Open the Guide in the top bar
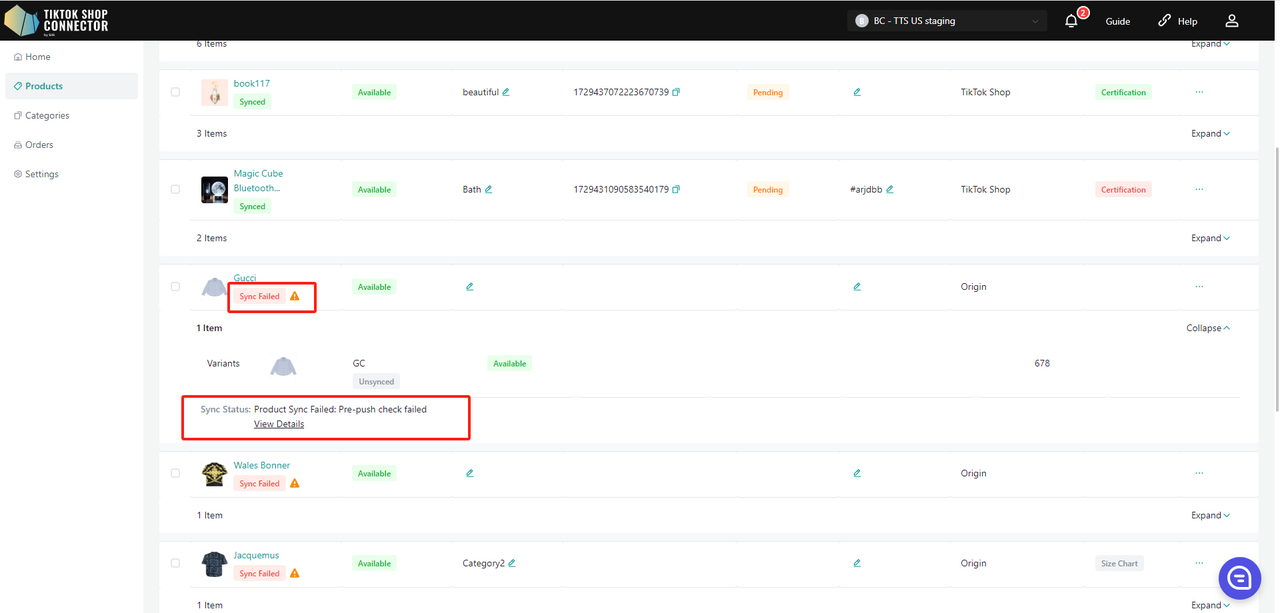The width and height of the screenshot is (1280, 613). click(x=1118, y=21)
